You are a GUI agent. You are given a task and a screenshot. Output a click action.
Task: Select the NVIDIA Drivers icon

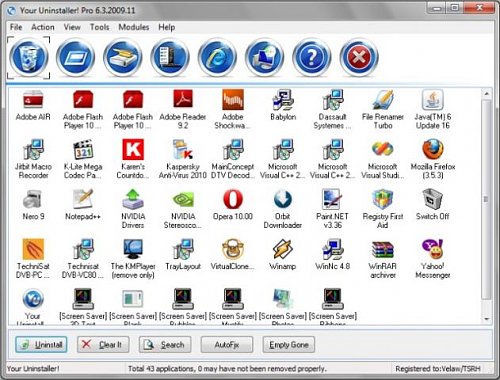(x=133, y=199)
